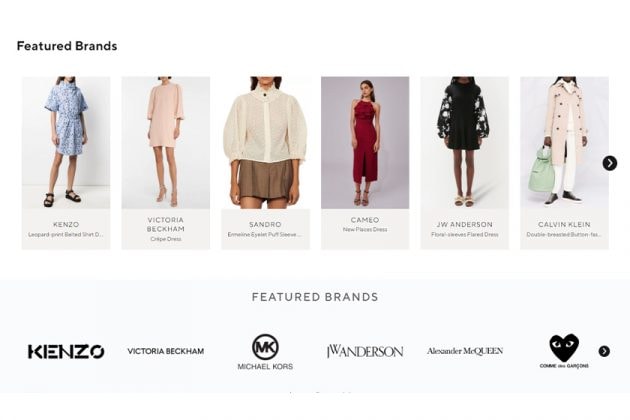Click the Kenzo brand logo
This screenshot has width=630, height=420.
(x=66, y=352)
